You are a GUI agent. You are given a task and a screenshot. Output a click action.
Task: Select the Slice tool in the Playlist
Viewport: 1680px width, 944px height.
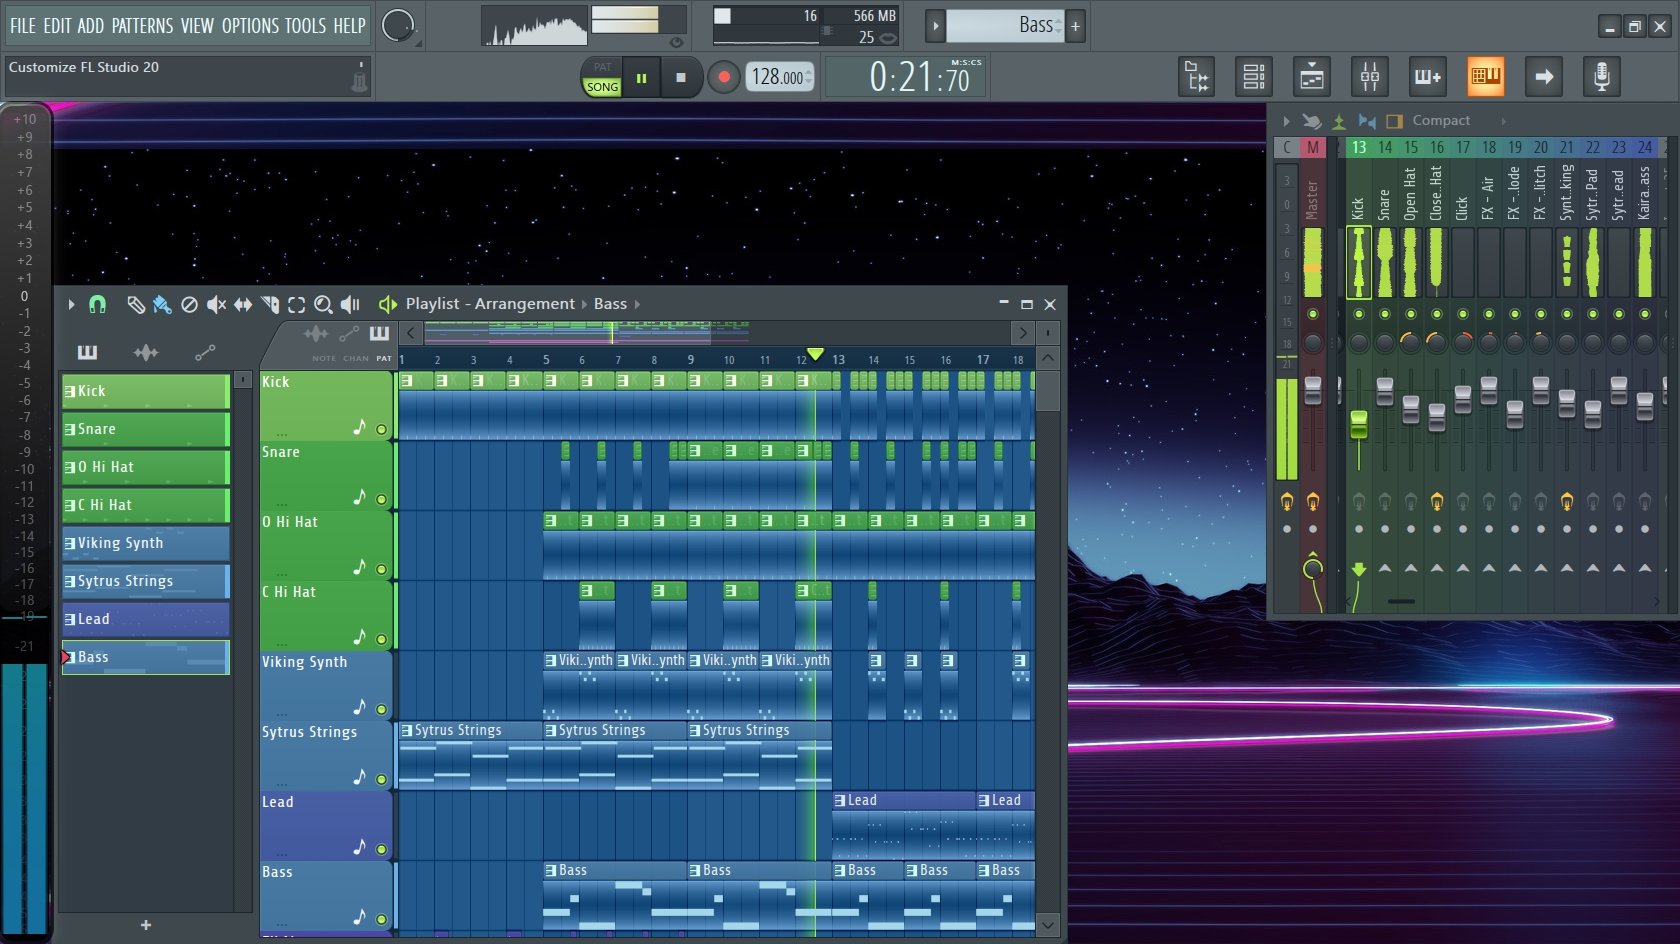(x=268, y=304)
